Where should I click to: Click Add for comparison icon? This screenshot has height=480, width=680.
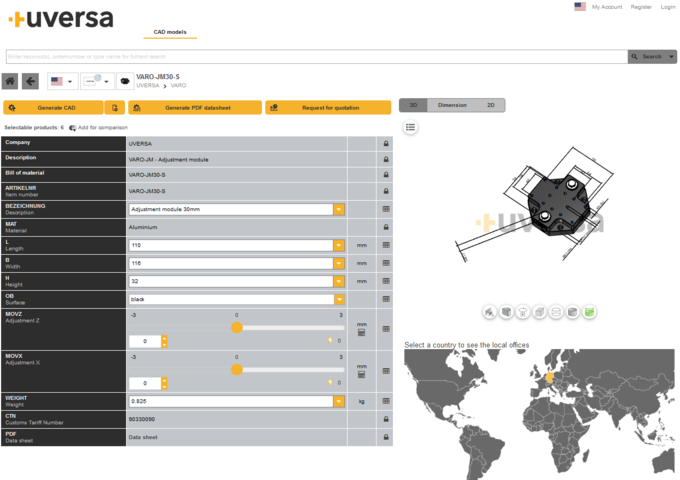72,128
